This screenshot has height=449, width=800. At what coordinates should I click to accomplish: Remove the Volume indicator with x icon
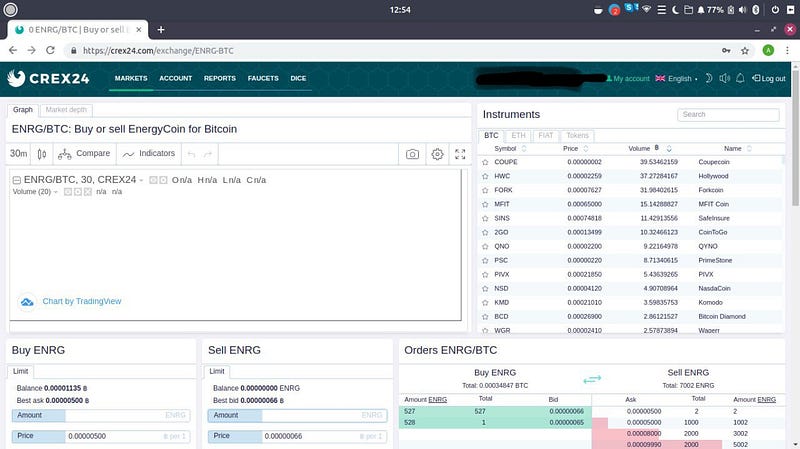point(88,192)
